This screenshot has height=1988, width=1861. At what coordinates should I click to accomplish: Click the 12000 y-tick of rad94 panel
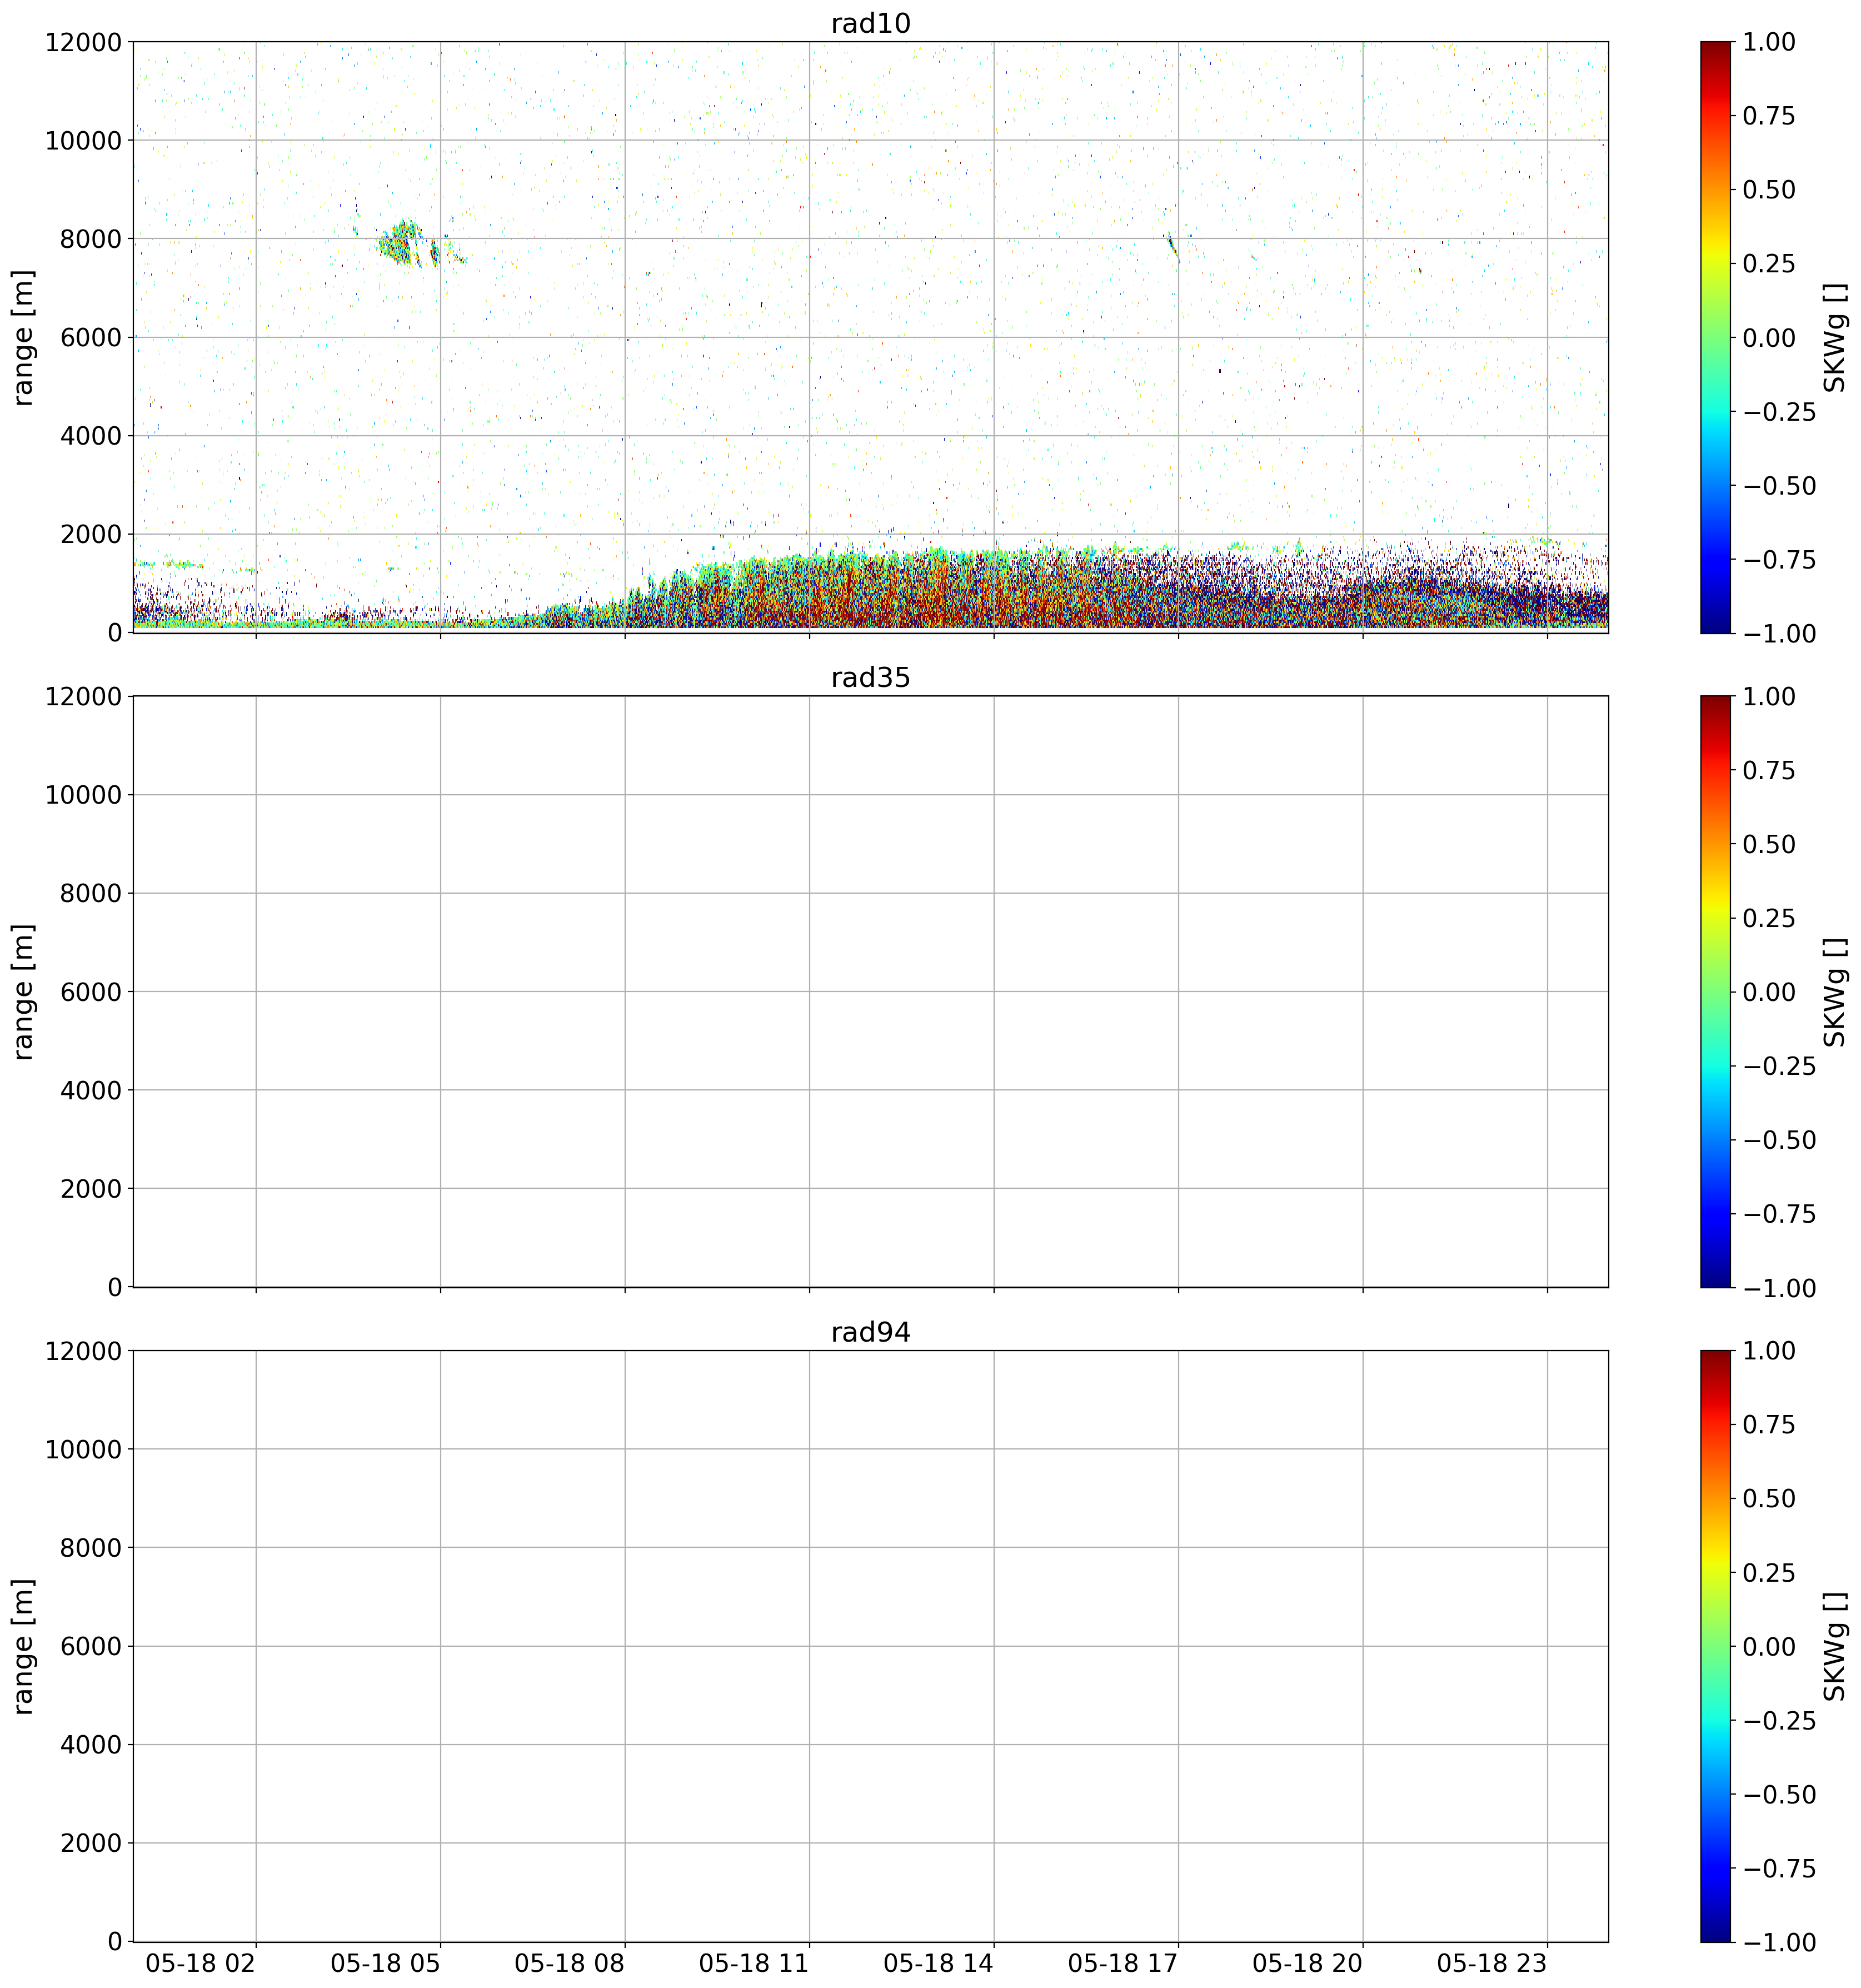(83, 1351)
